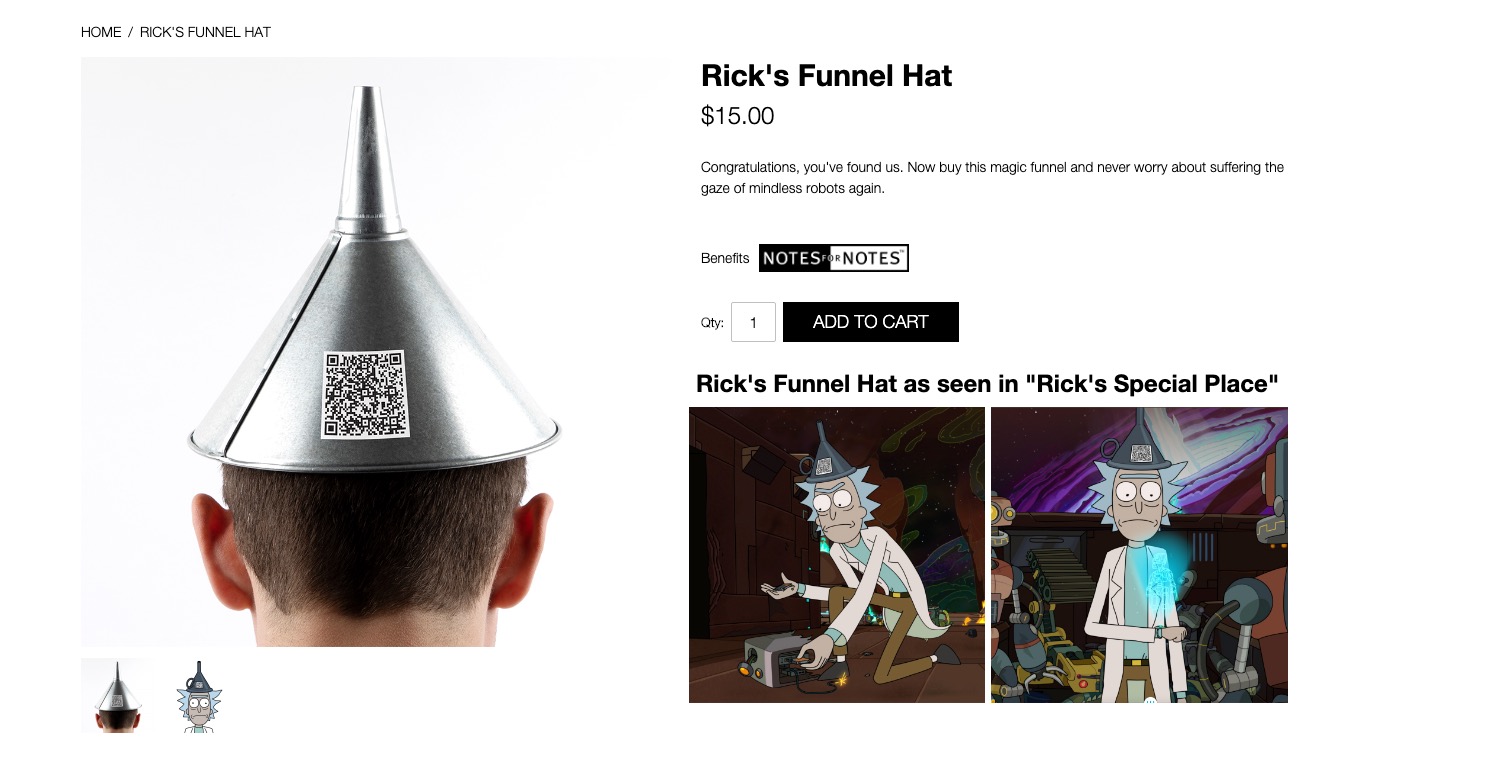Select the cartoon Rick thumbnail
This screenshot has height=771, width=1497.
click(198, 695)
